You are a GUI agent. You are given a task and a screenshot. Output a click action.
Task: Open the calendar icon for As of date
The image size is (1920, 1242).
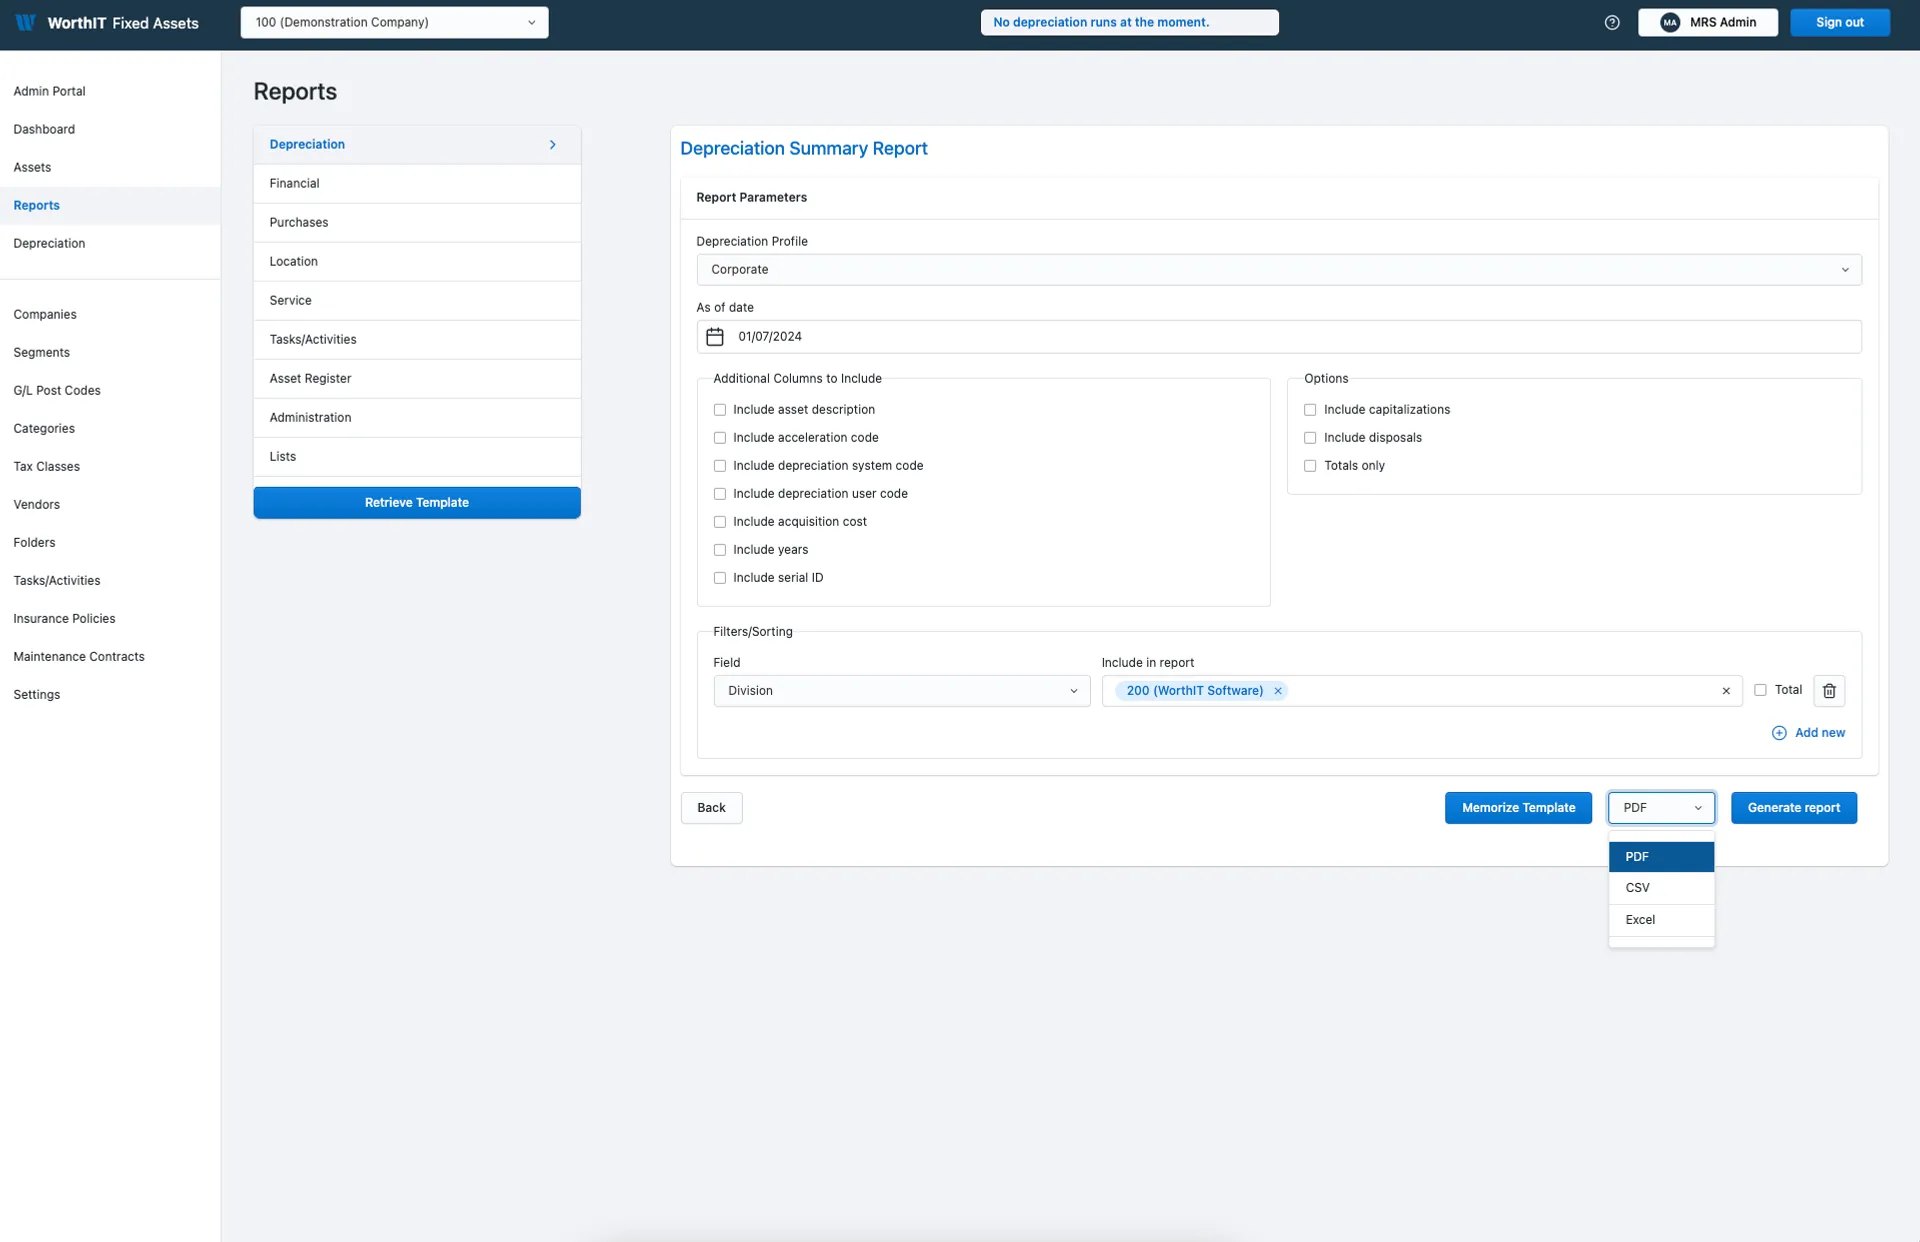point(714,337)
